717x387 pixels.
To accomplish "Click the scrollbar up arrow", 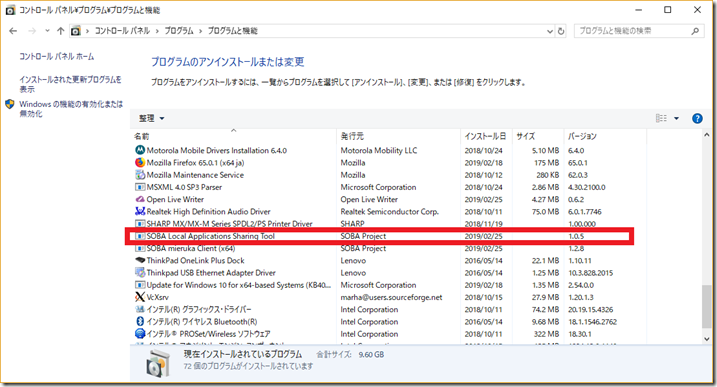I will point(706,135).
